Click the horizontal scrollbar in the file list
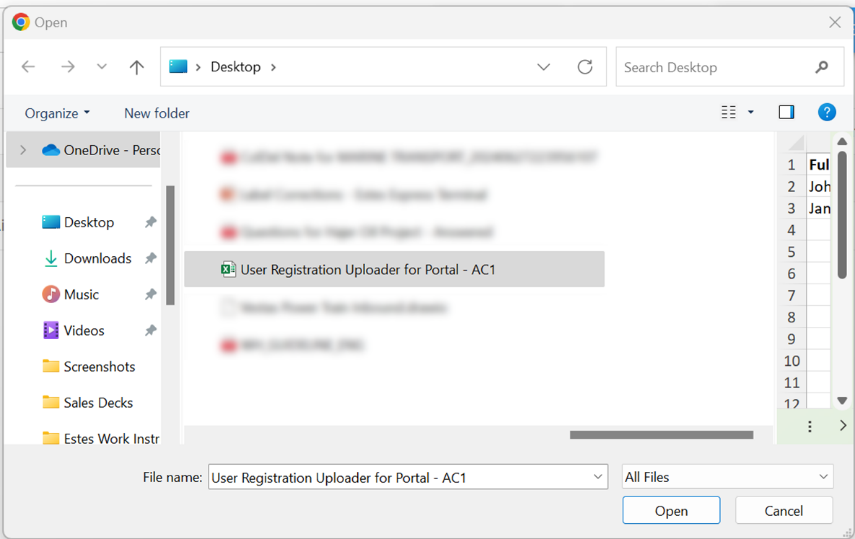855x539 pixels. pos(661,435)
